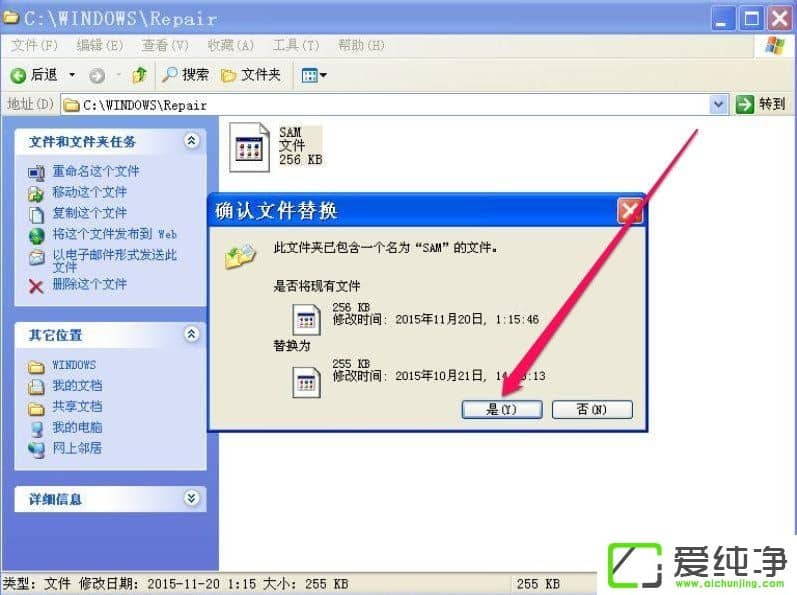797x595 pixels.
Task: Click the Go arrow button
Action: (745, 104)
